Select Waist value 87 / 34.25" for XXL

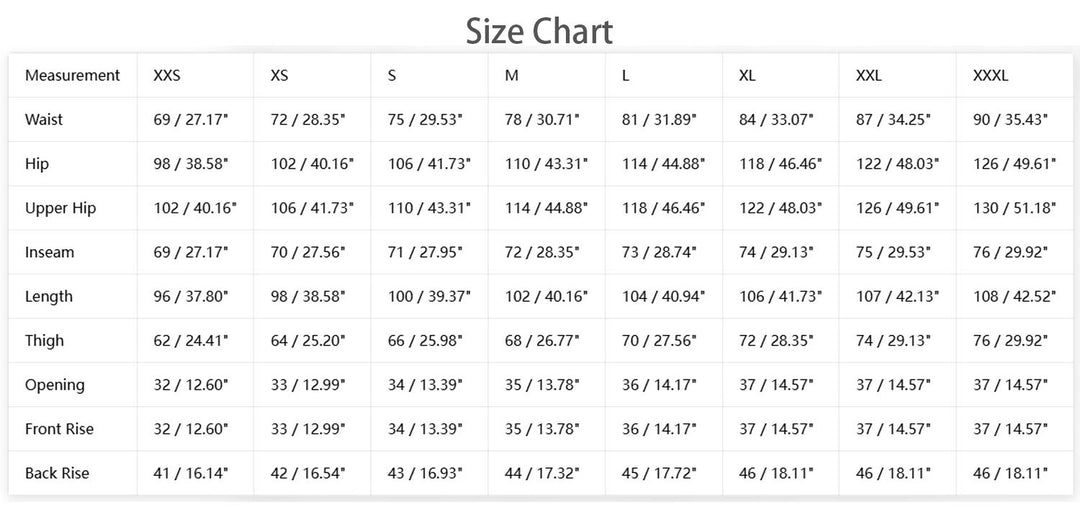click(893, 119)
